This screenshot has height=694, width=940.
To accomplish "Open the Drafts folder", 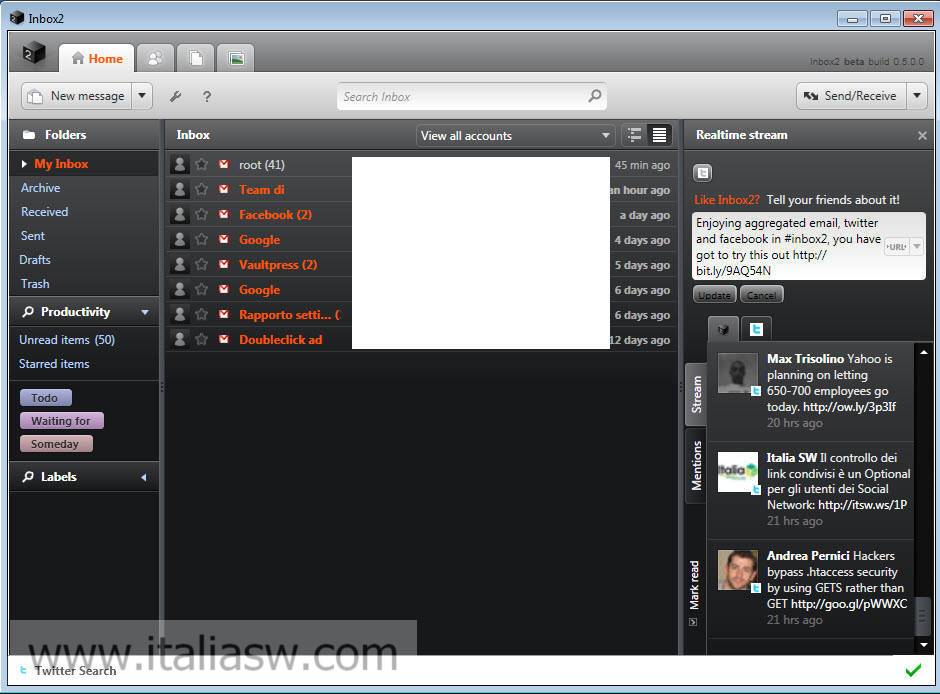I will tap(35, 260).
